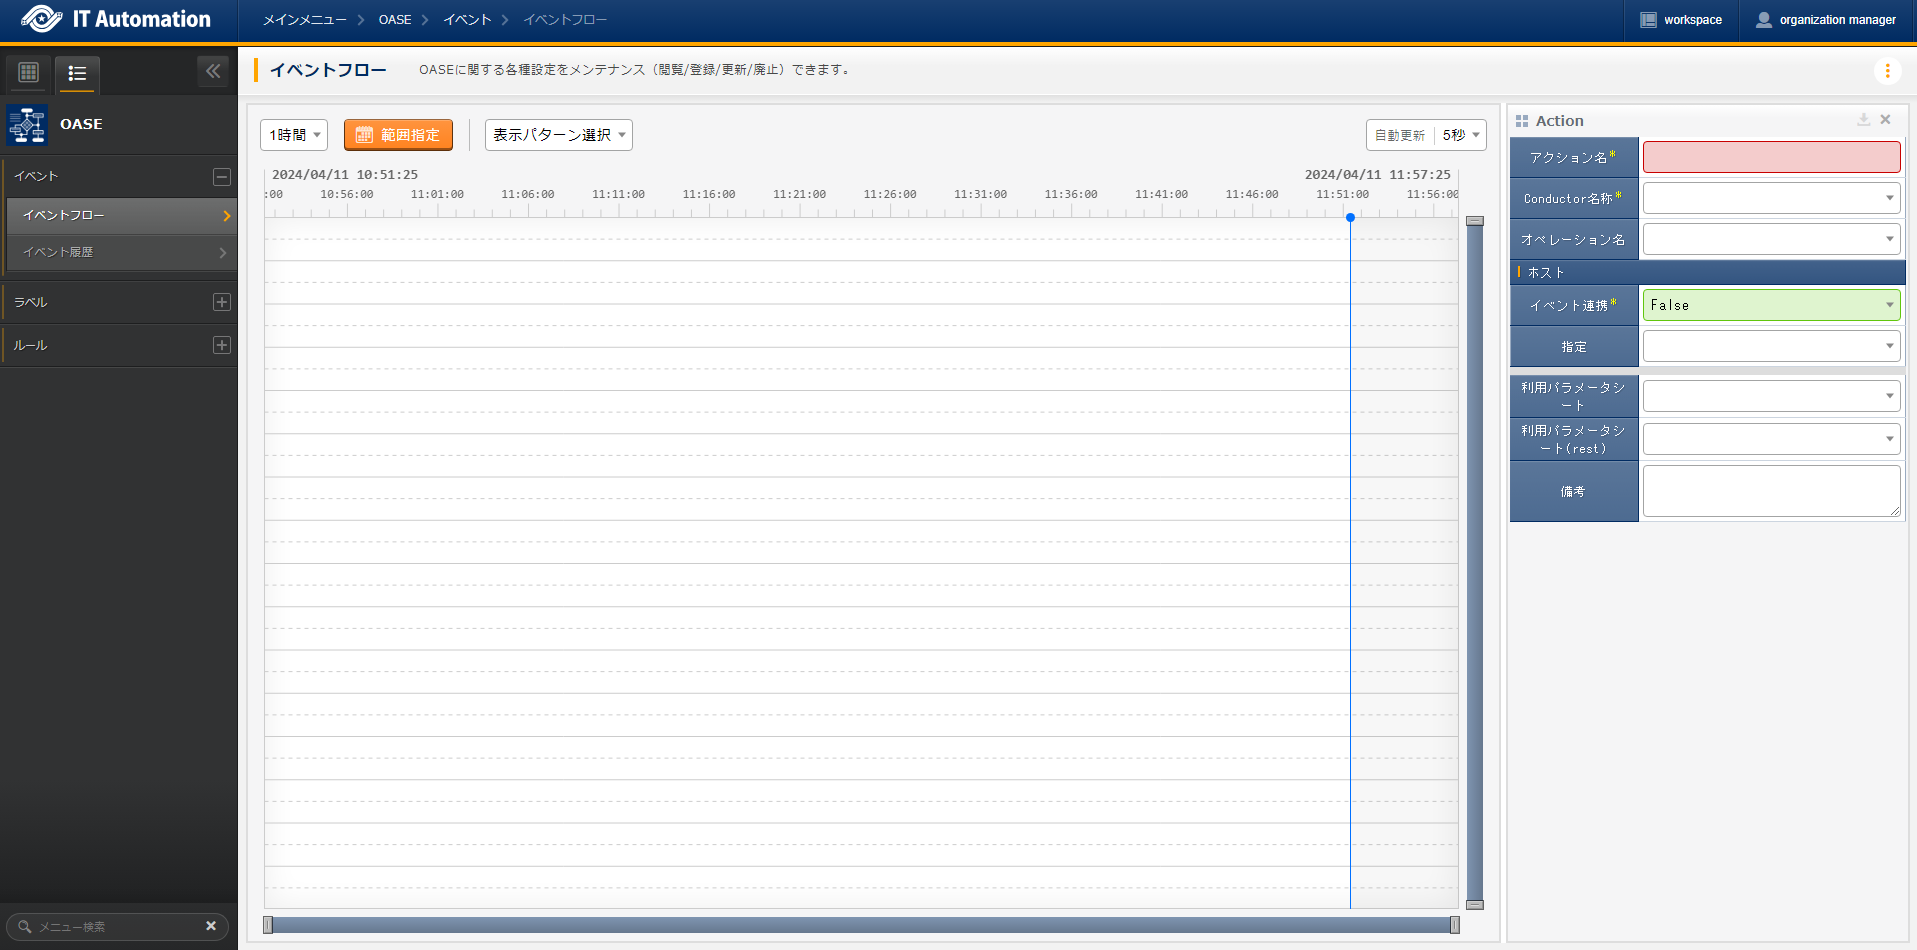Open the 表示パターン選択 dropdown
Screen dimensions: 1917x950
point(558,135)
